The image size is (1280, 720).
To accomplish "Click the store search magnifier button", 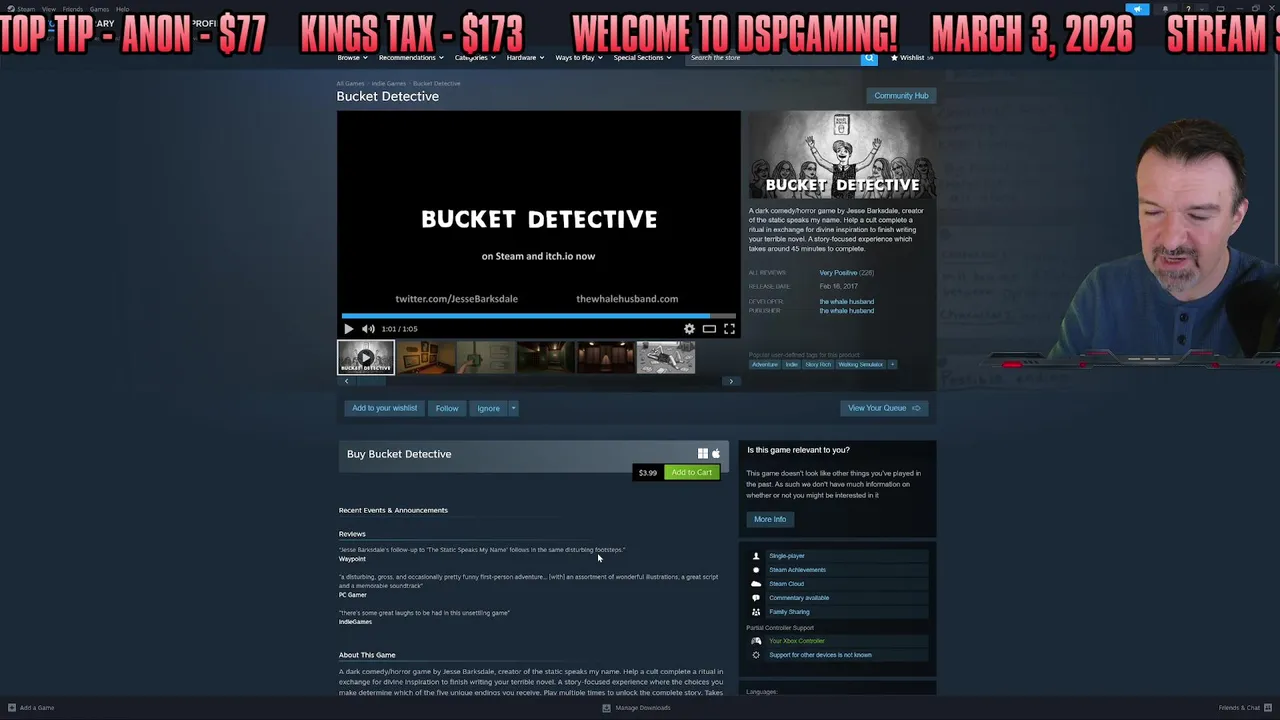I will (869, 58).
